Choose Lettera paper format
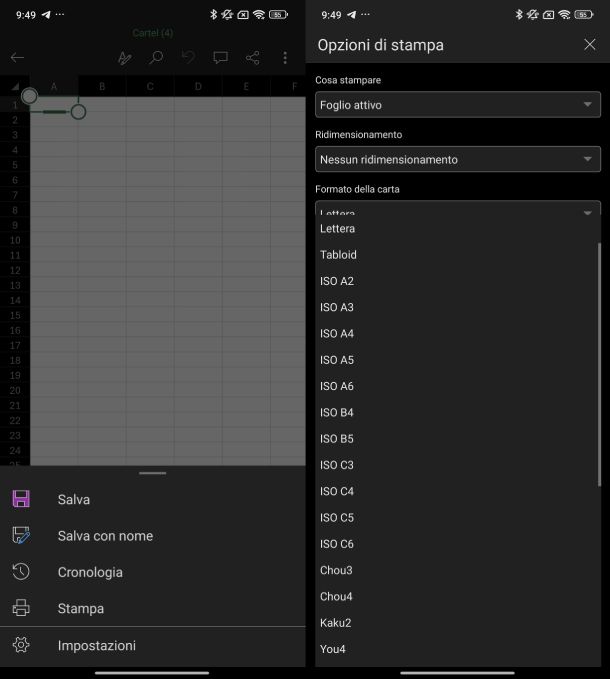 click(458, 228)
